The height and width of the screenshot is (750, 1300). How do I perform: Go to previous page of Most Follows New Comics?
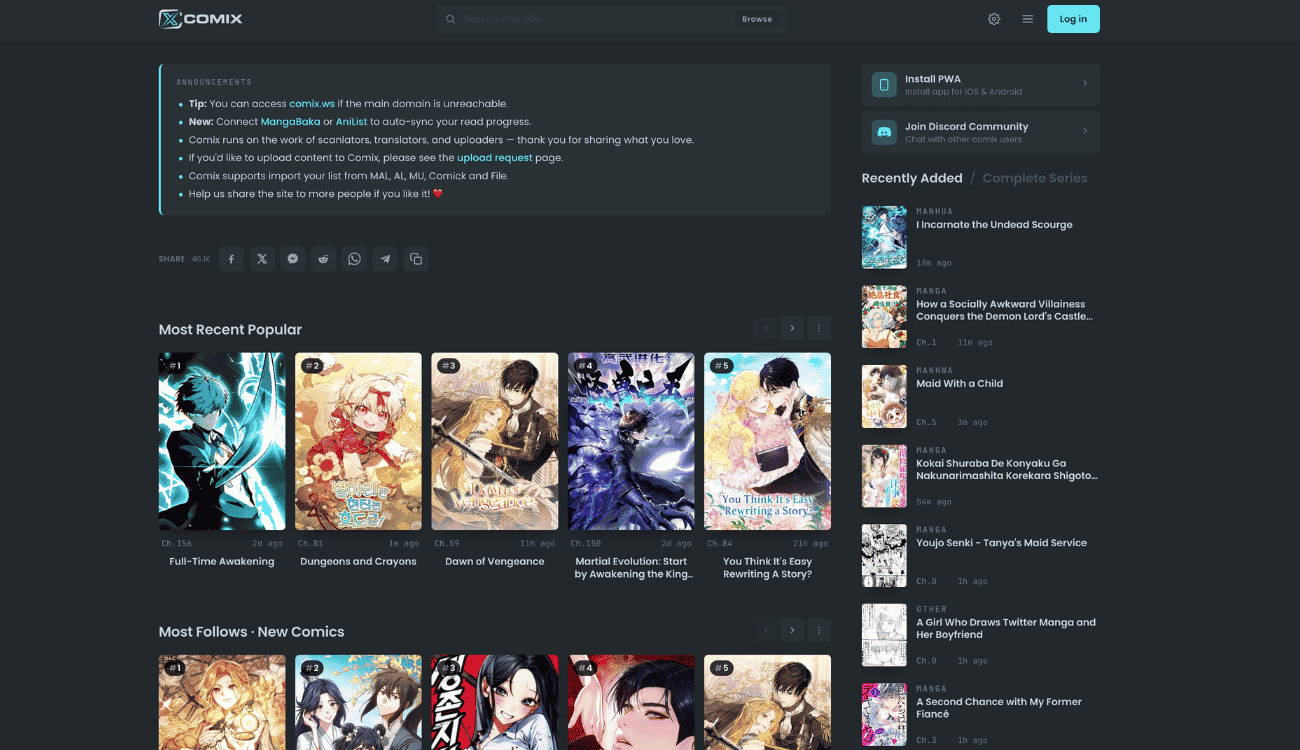766,630
